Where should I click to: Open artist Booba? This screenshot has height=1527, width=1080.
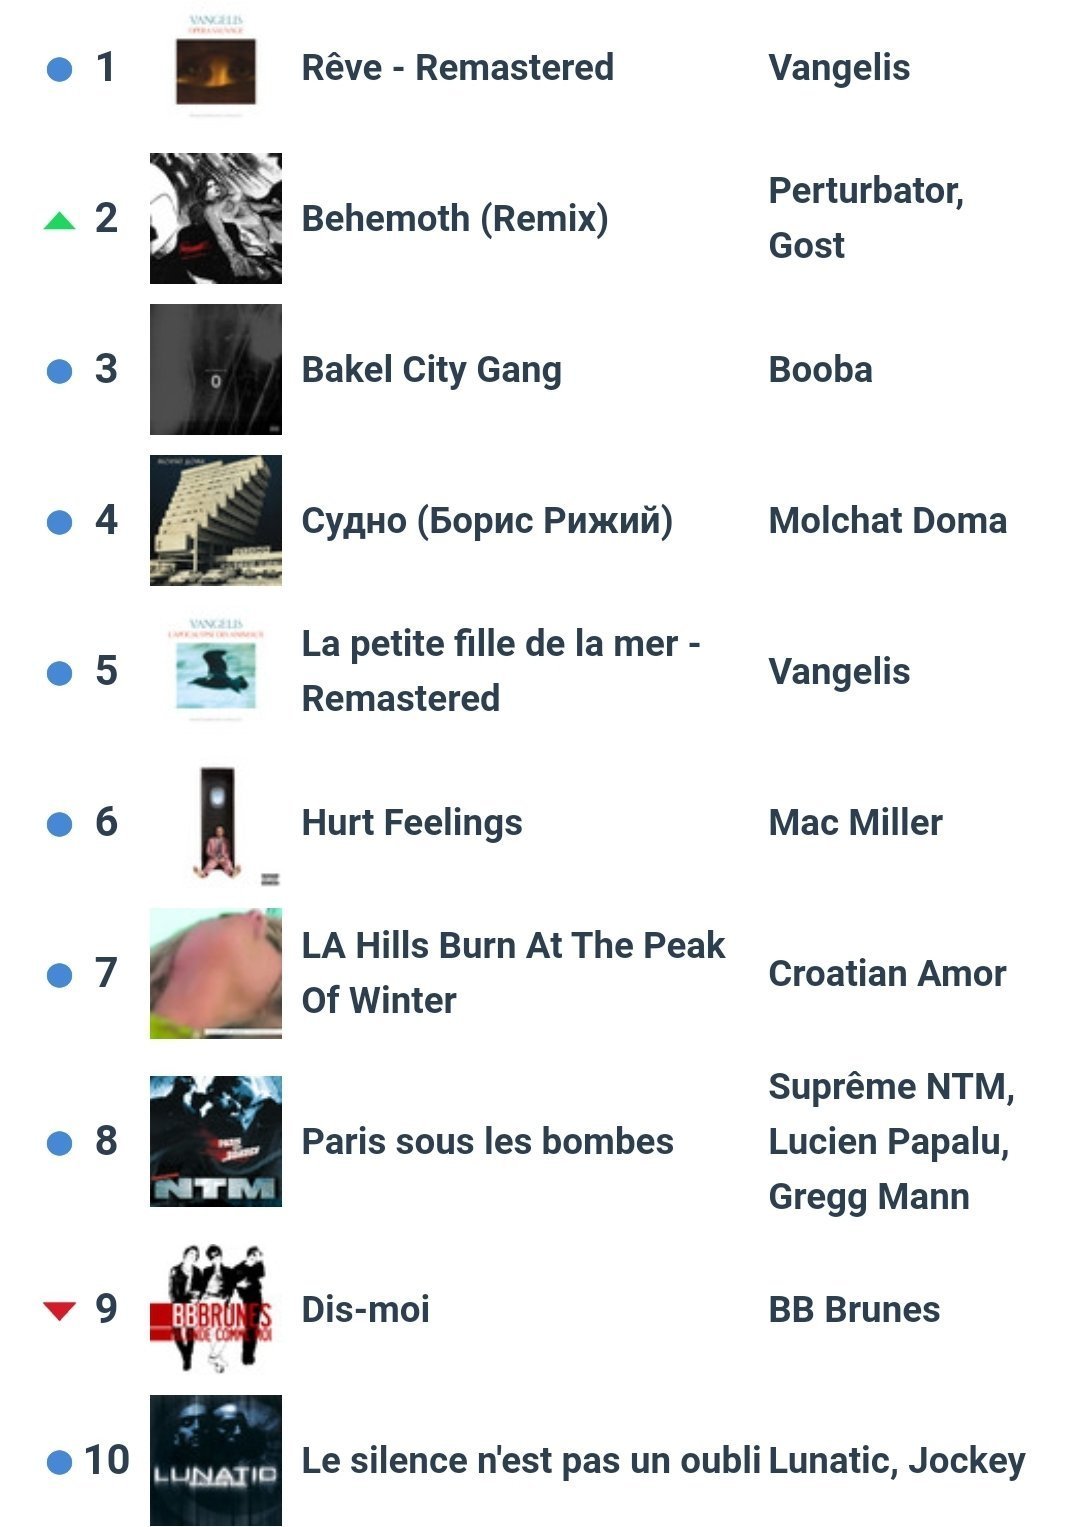point(820,370)
